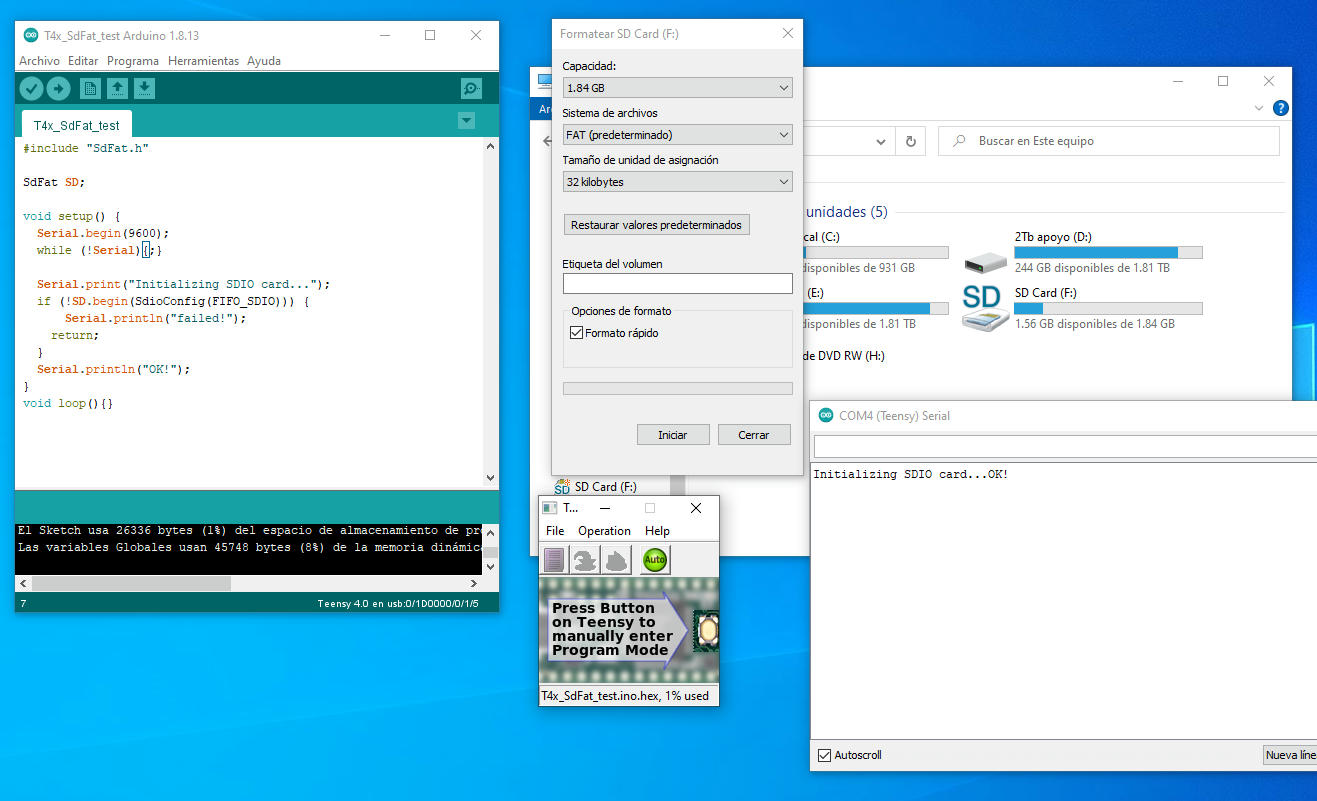This screenshot has width=1317, height=801.
Task: Click the 'SdFat SD;' code line
Action: 54,182
